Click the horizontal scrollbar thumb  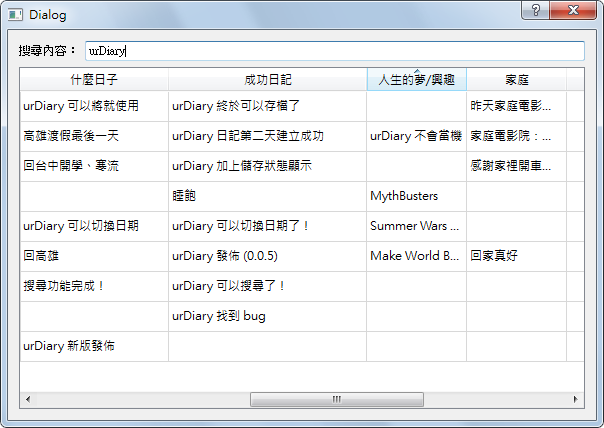[337, 399]
